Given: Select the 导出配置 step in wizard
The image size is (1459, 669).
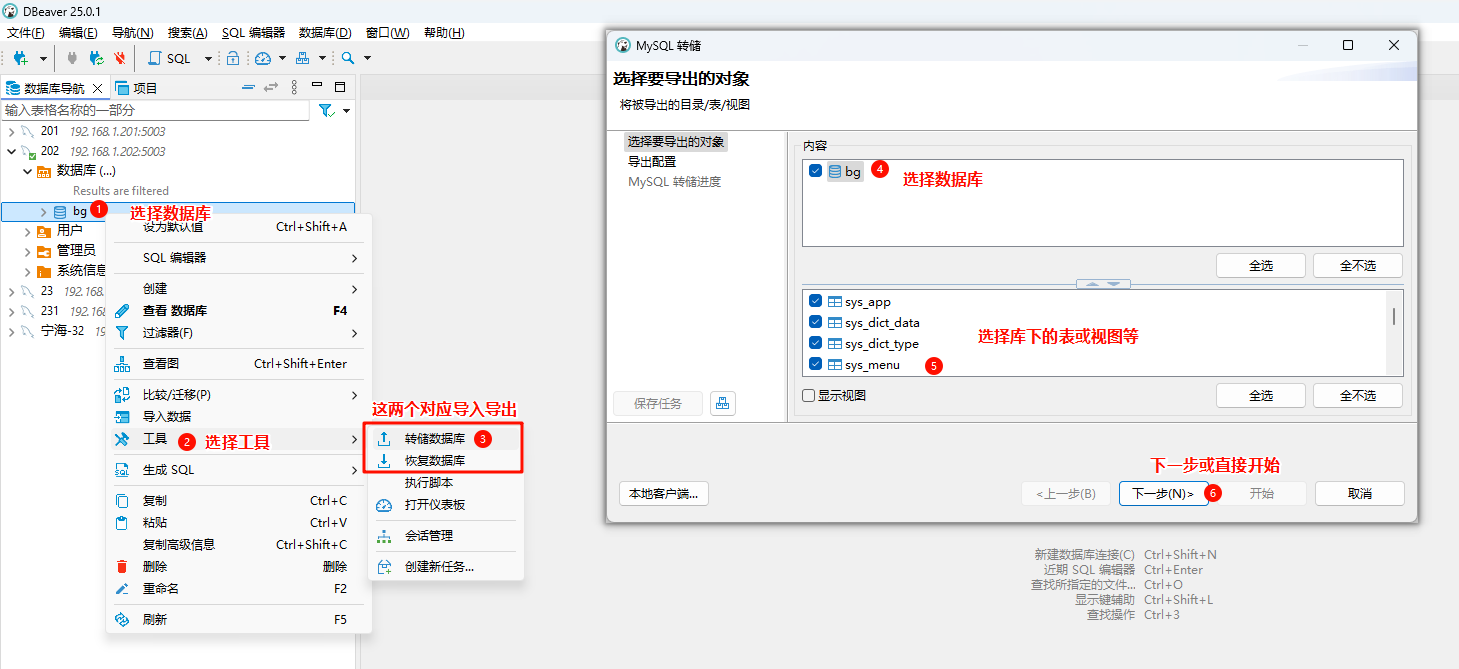Looking at the screenshot, I should coord(652,162).
